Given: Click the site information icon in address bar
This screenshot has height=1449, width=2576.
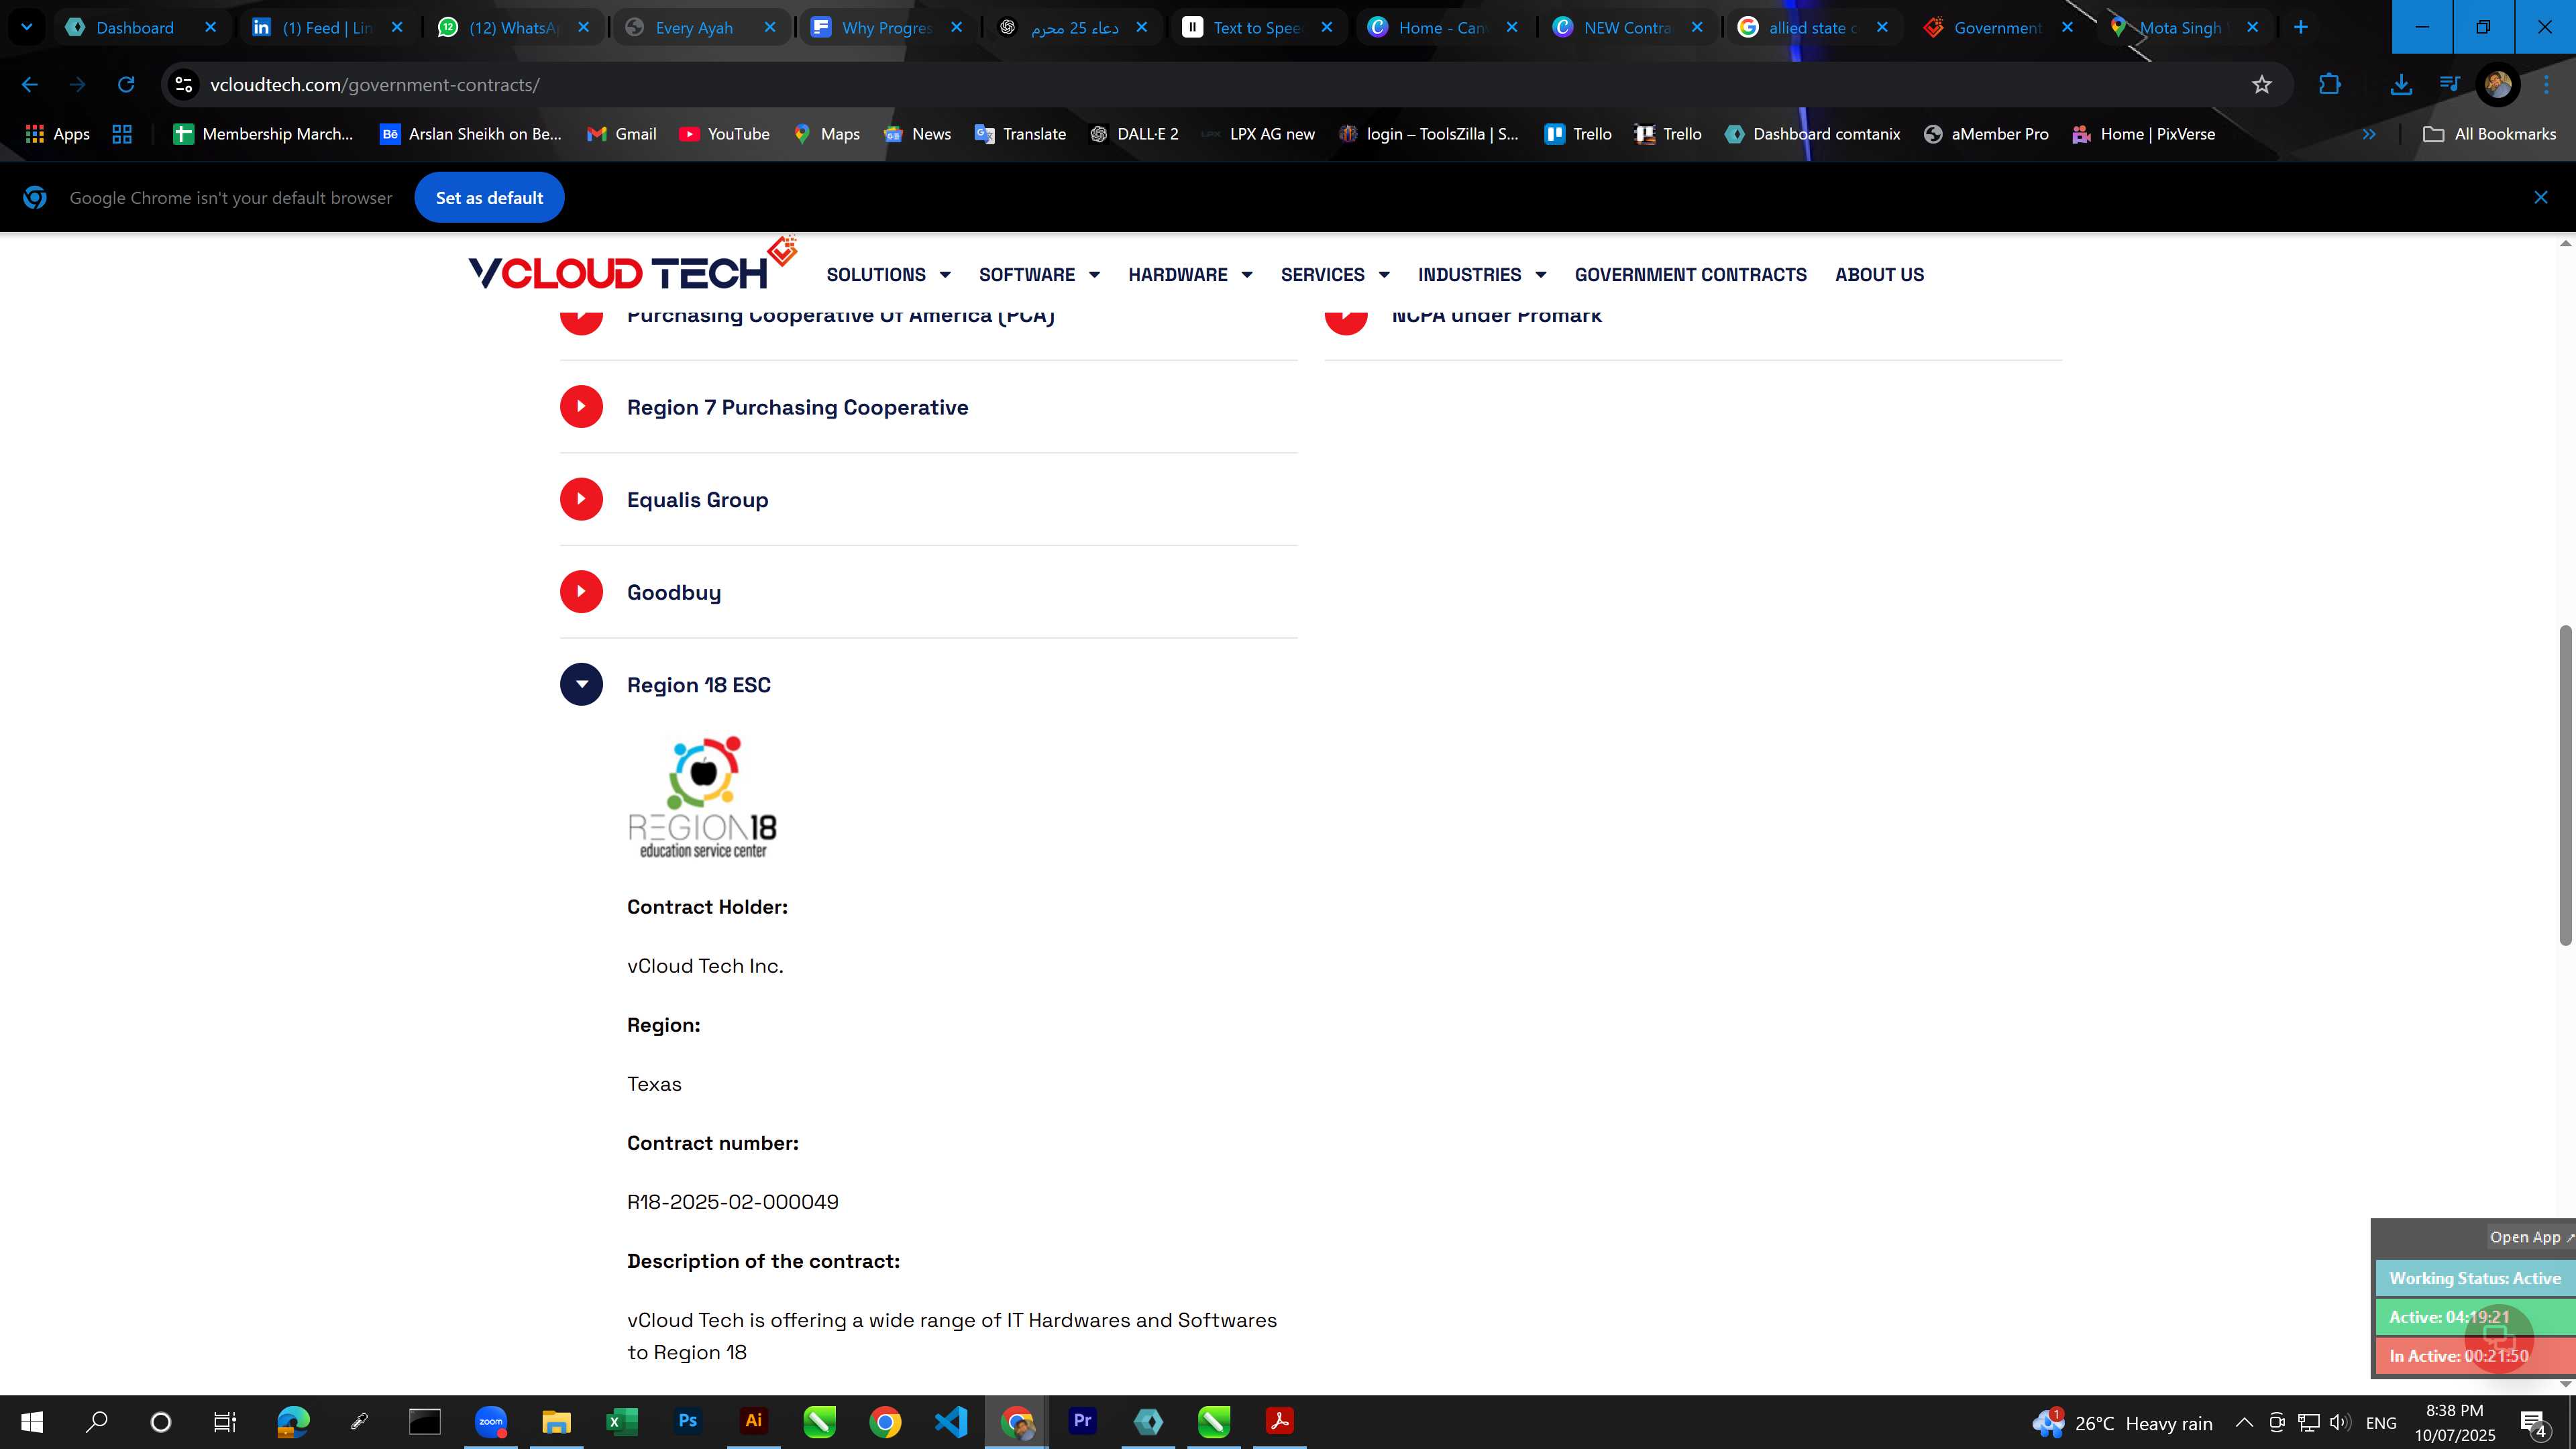Looking at the screenshot, I should click(184, 85).
